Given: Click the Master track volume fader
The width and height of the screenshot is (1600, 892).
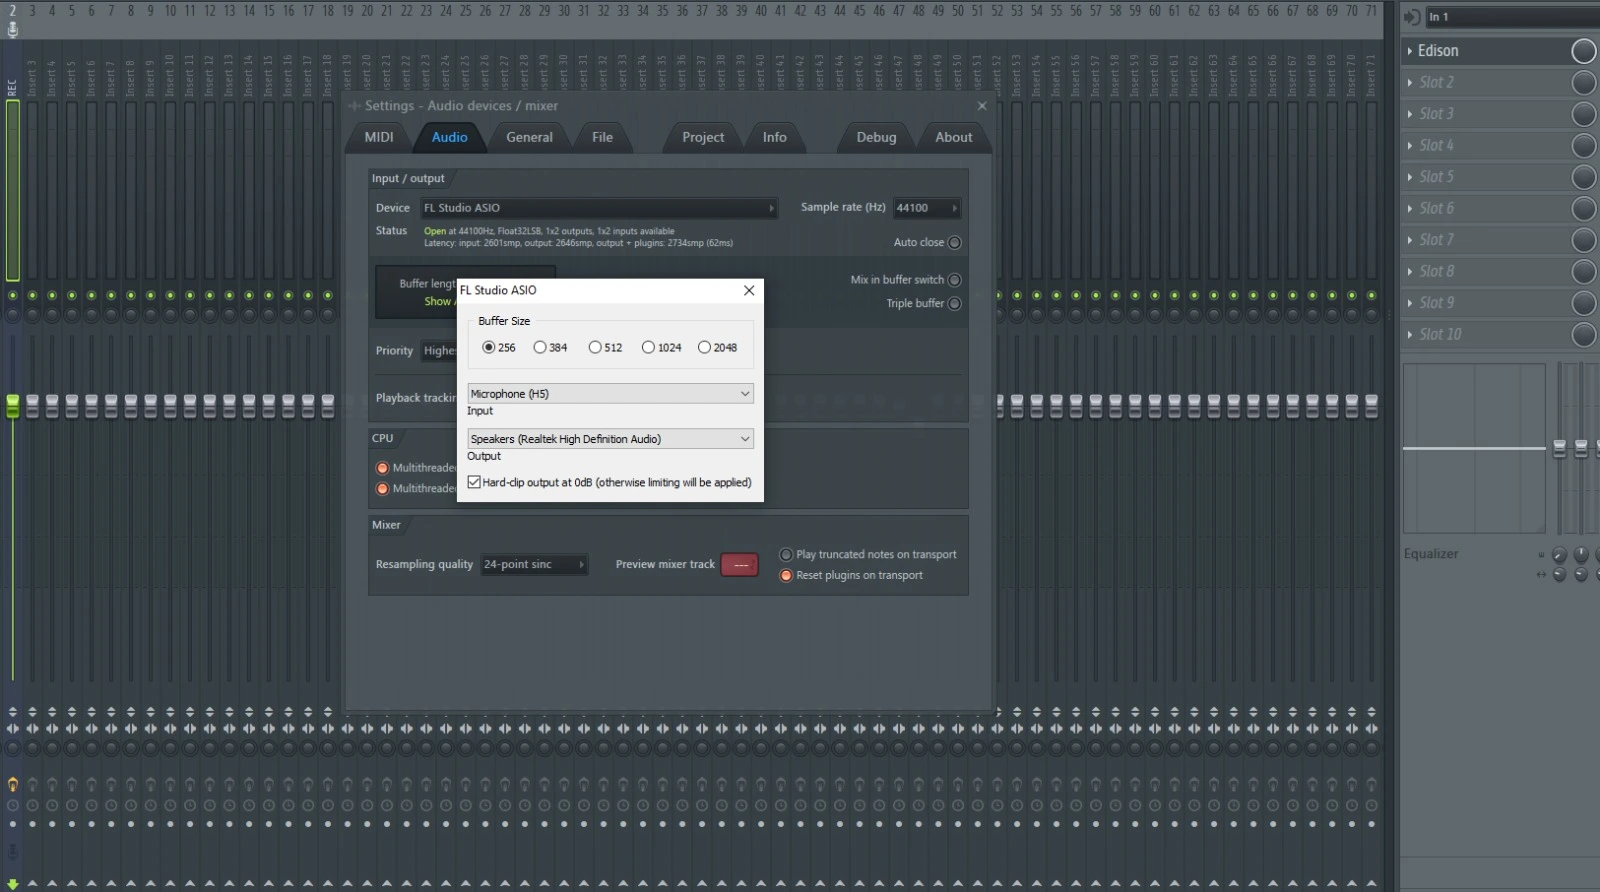Looking at the screenshot, I should pos(13,405).
